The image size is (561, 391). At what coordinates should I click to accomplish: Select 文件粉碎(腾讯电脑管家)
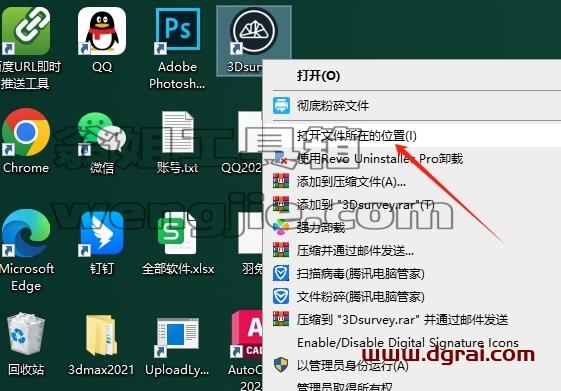[411, 297]
